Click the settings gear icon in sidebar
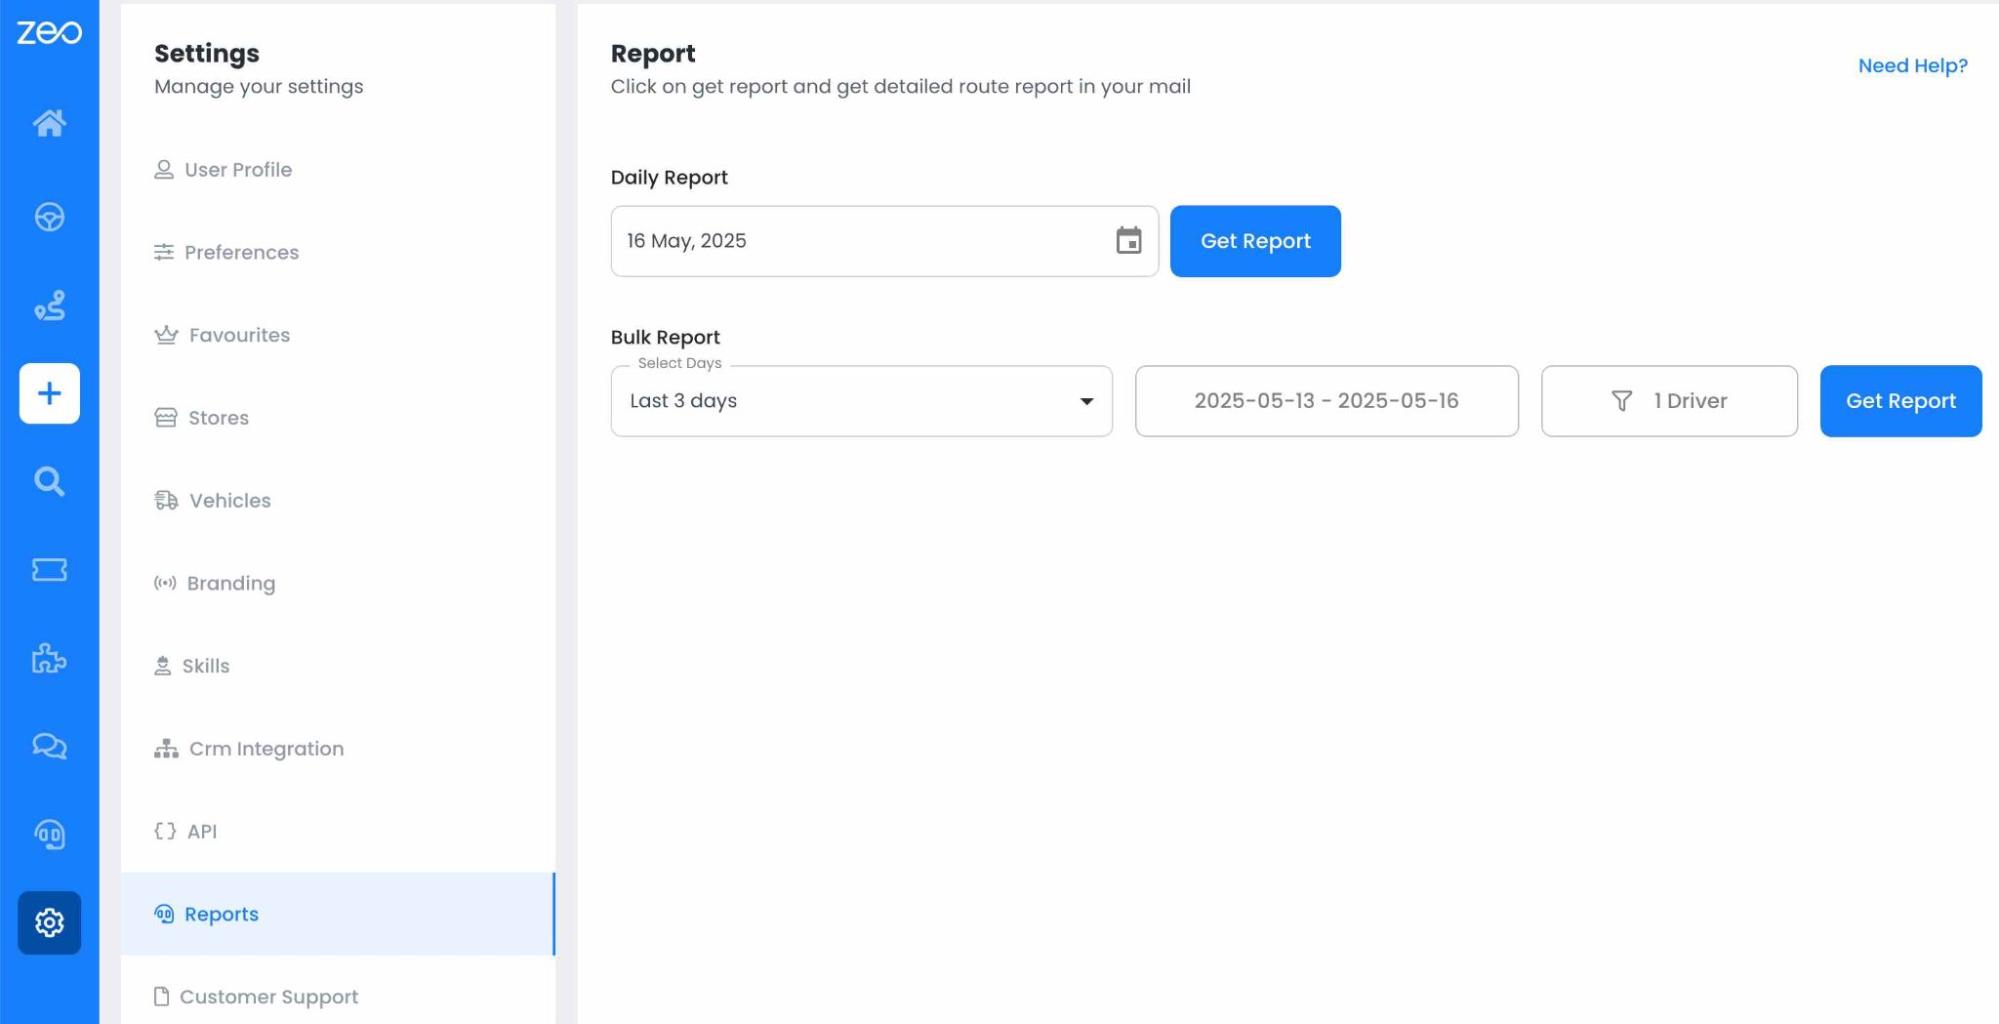 [49, 922]
